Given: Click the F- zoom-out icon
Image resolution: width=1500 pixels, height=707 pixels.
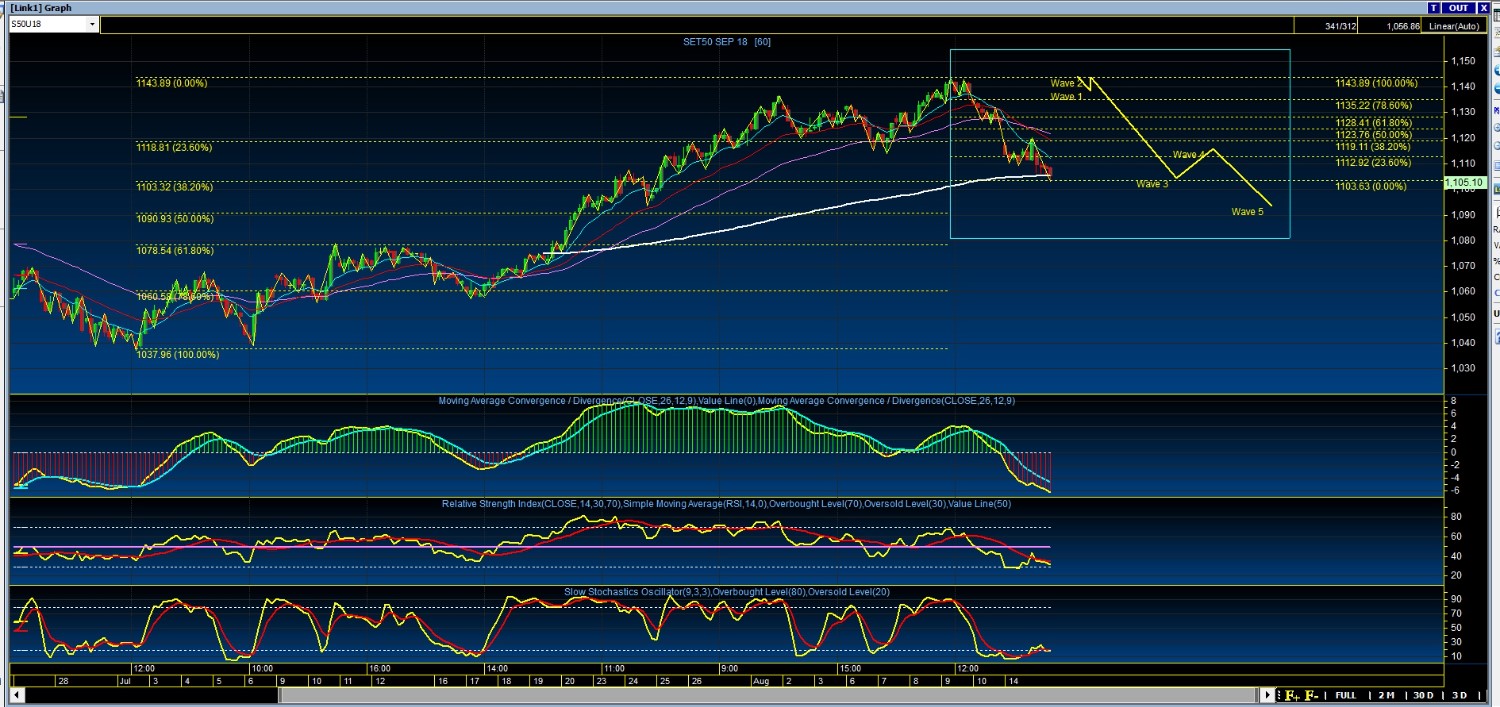Looking at the screenshot, I should coord(1311,695).
